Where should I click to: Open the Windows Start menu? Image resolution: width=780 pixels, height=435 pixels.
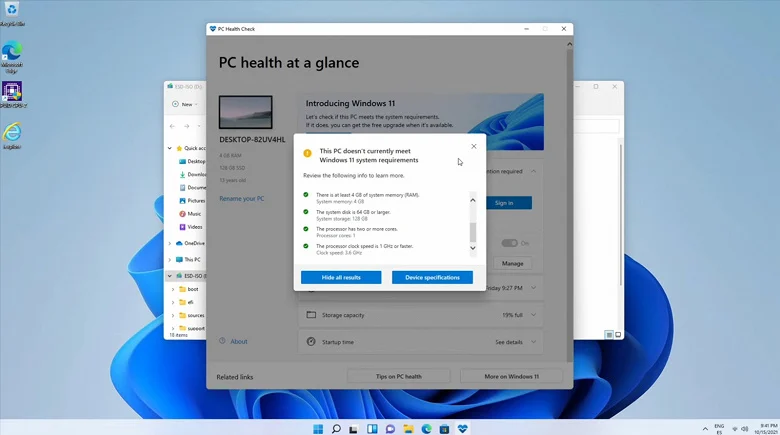(318, 429)
